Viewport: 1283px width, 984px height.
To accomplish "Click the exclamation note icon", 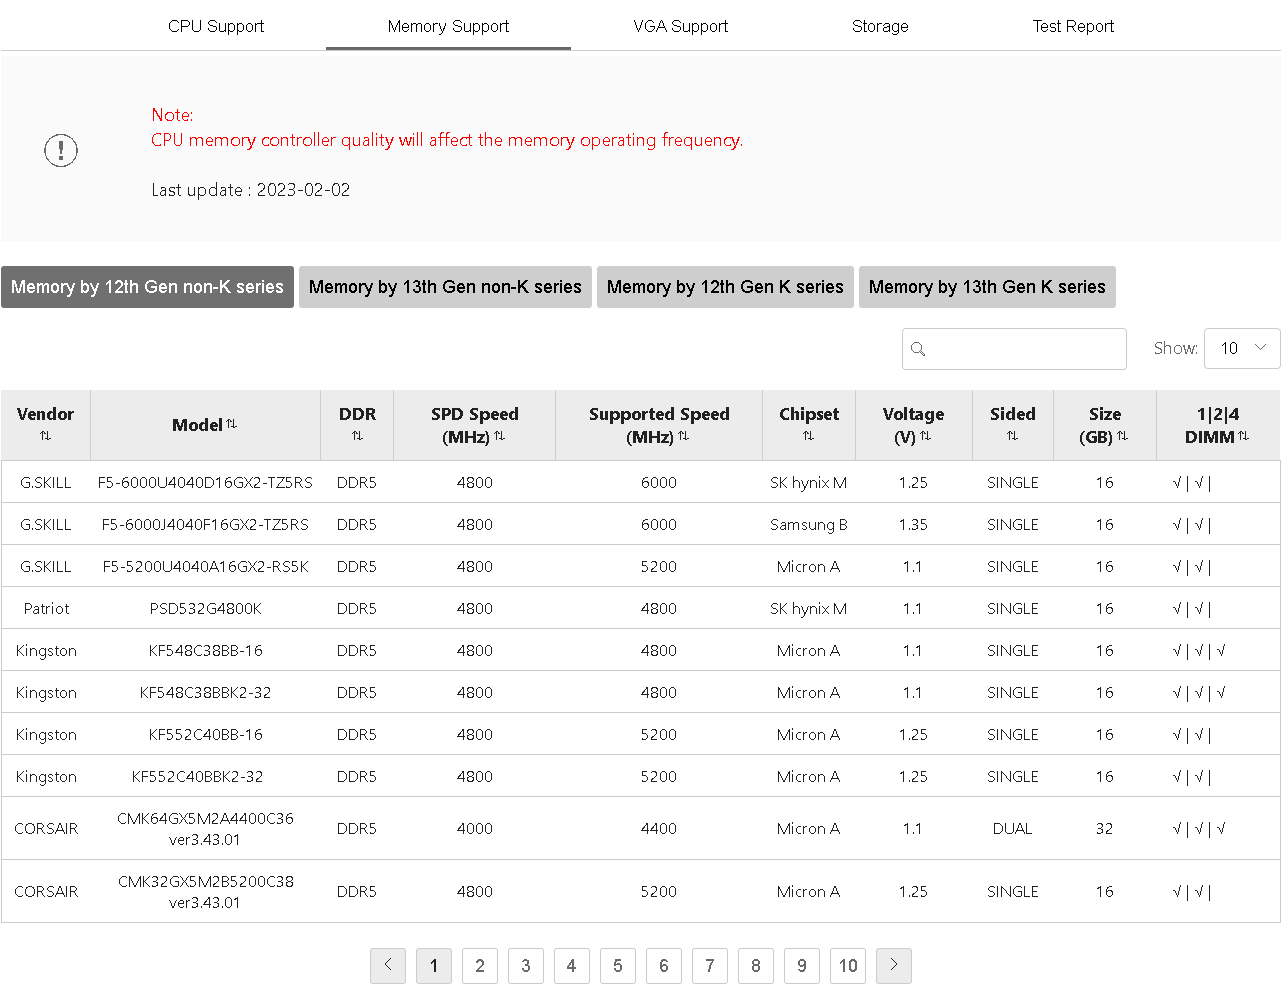I will (61, 150).
